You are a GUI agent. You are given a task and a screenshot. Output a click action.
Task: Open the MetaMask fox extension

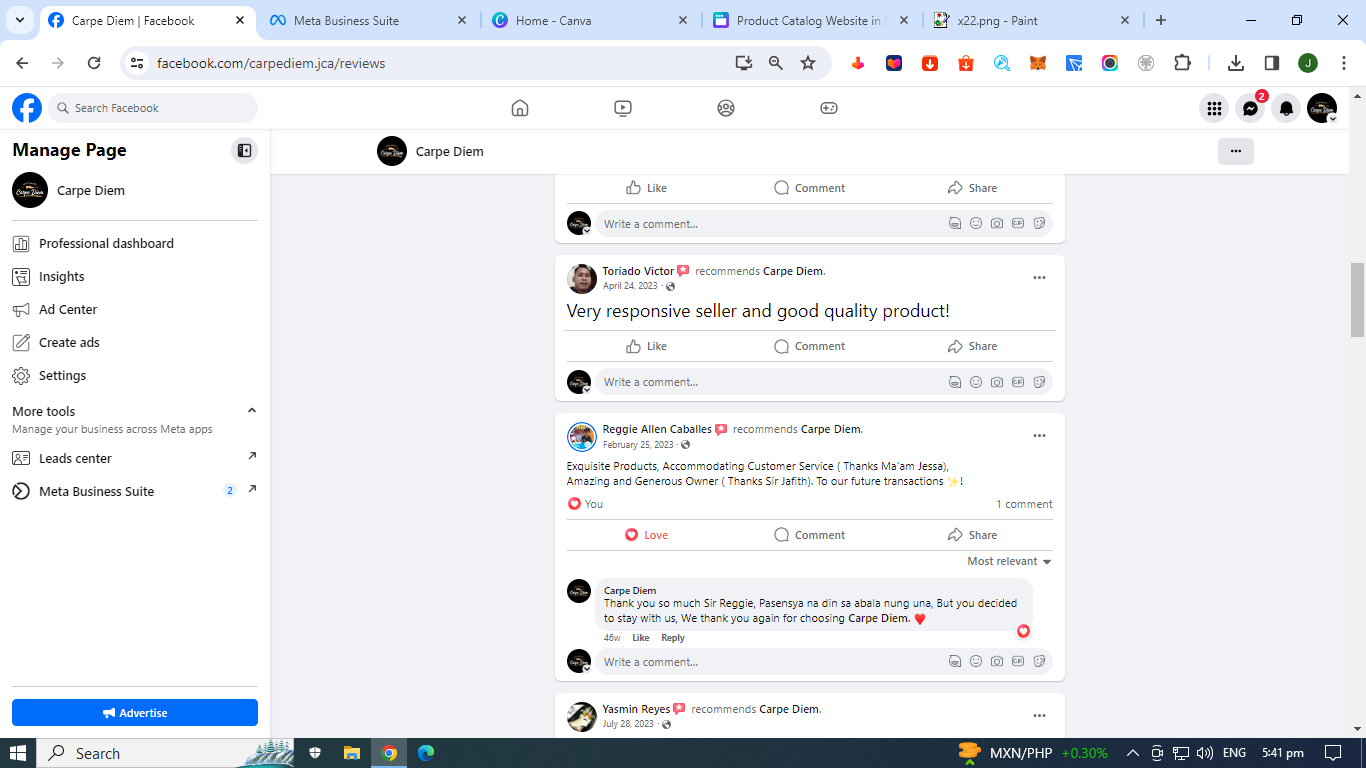point(1038,63)
